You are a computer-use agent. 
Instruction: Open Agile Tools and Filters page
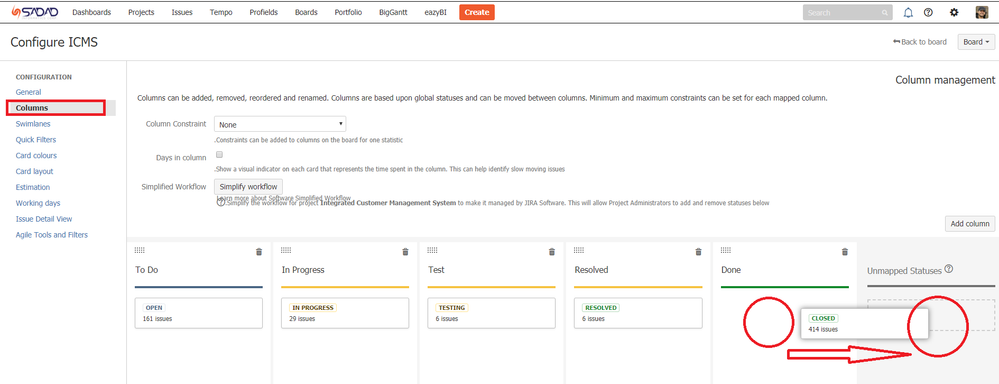coord(52,235)
